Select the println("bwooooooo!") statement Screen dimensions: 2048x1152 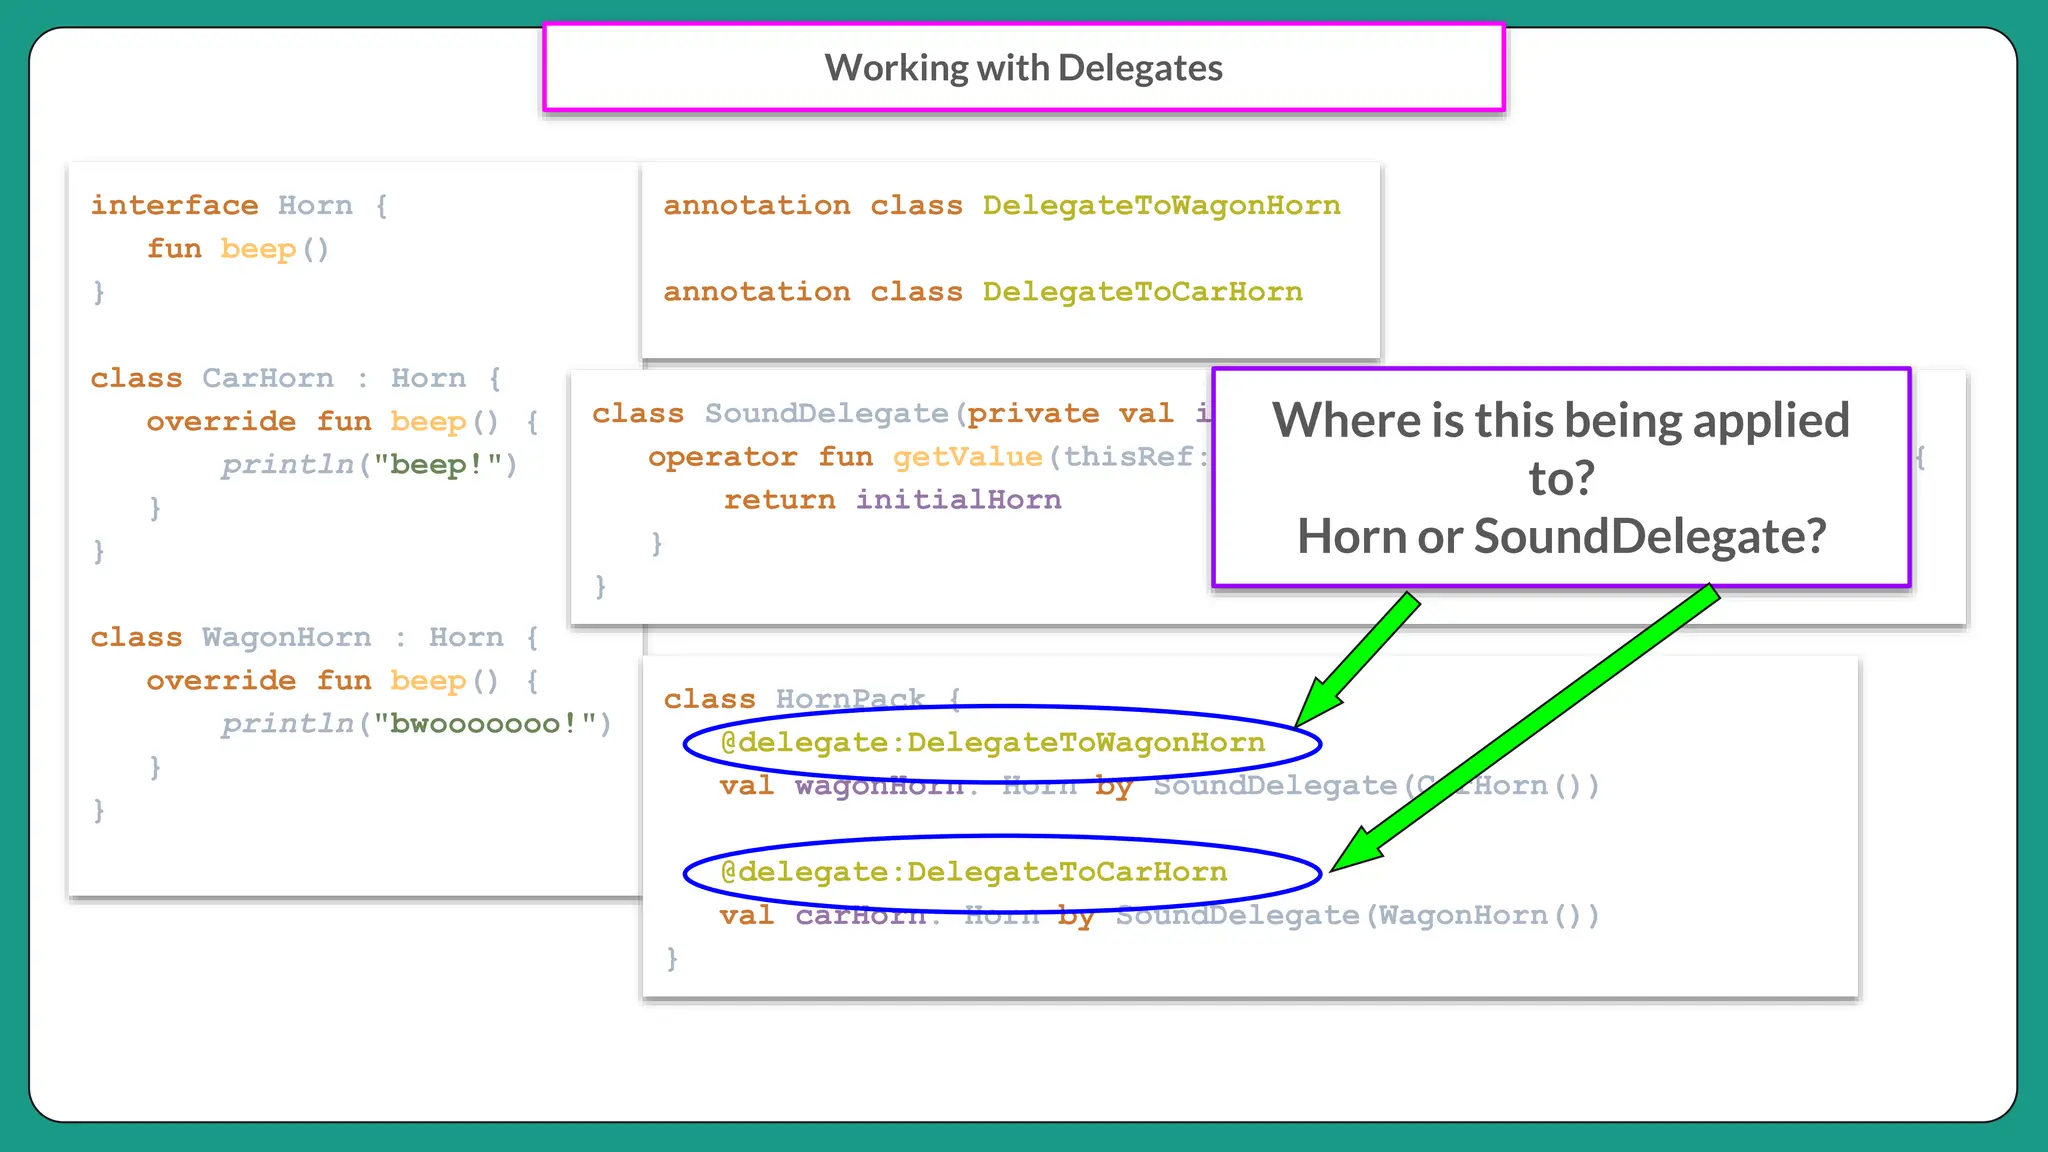416,723
